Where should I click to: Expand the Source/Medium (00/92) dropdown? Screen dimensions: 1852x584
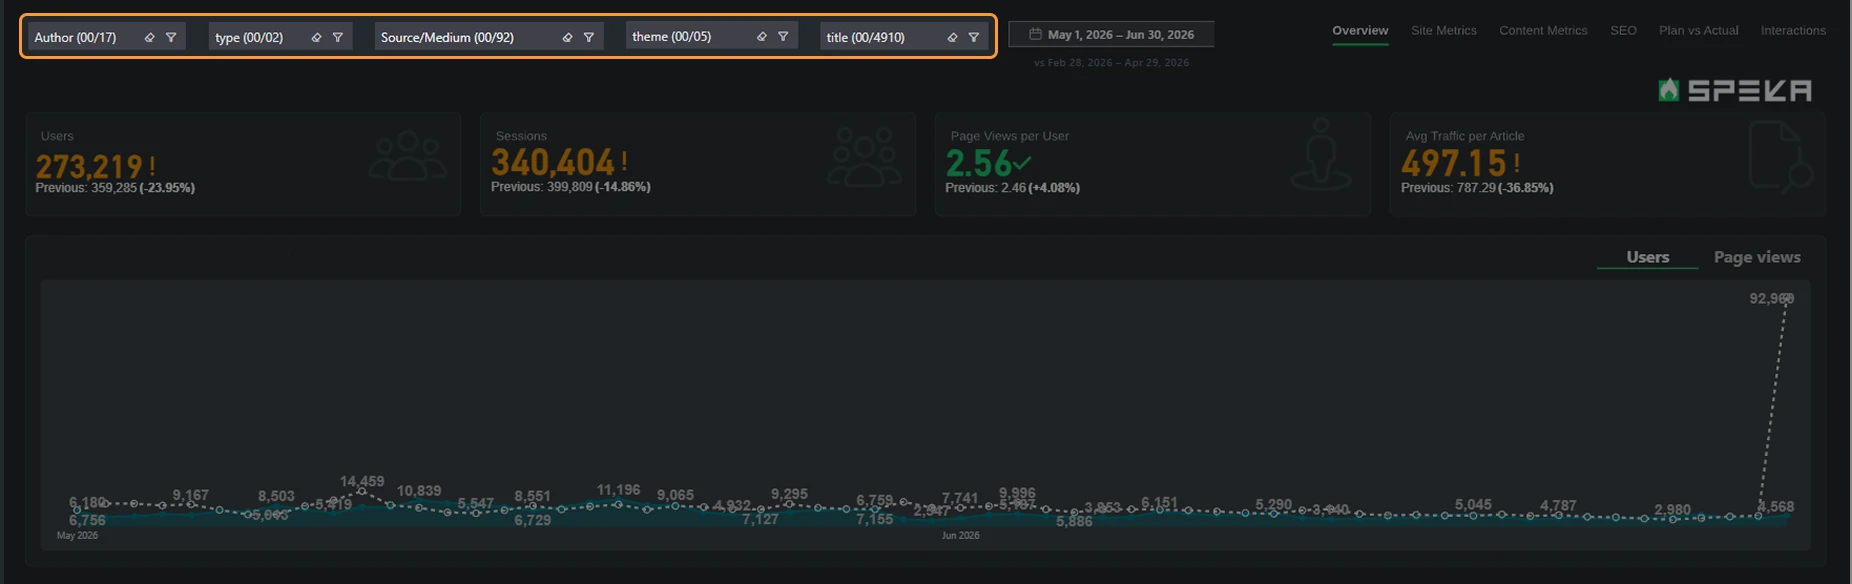pyautogui.click(x=489, y=37)
